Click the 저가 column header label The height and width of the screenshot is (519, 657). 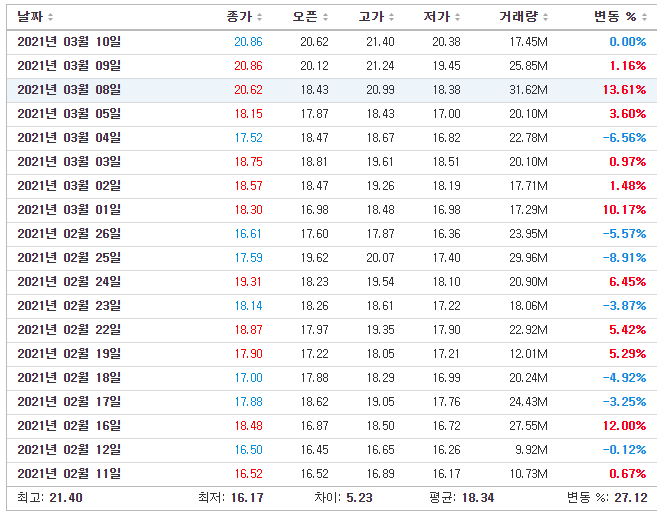coord(437,17)
